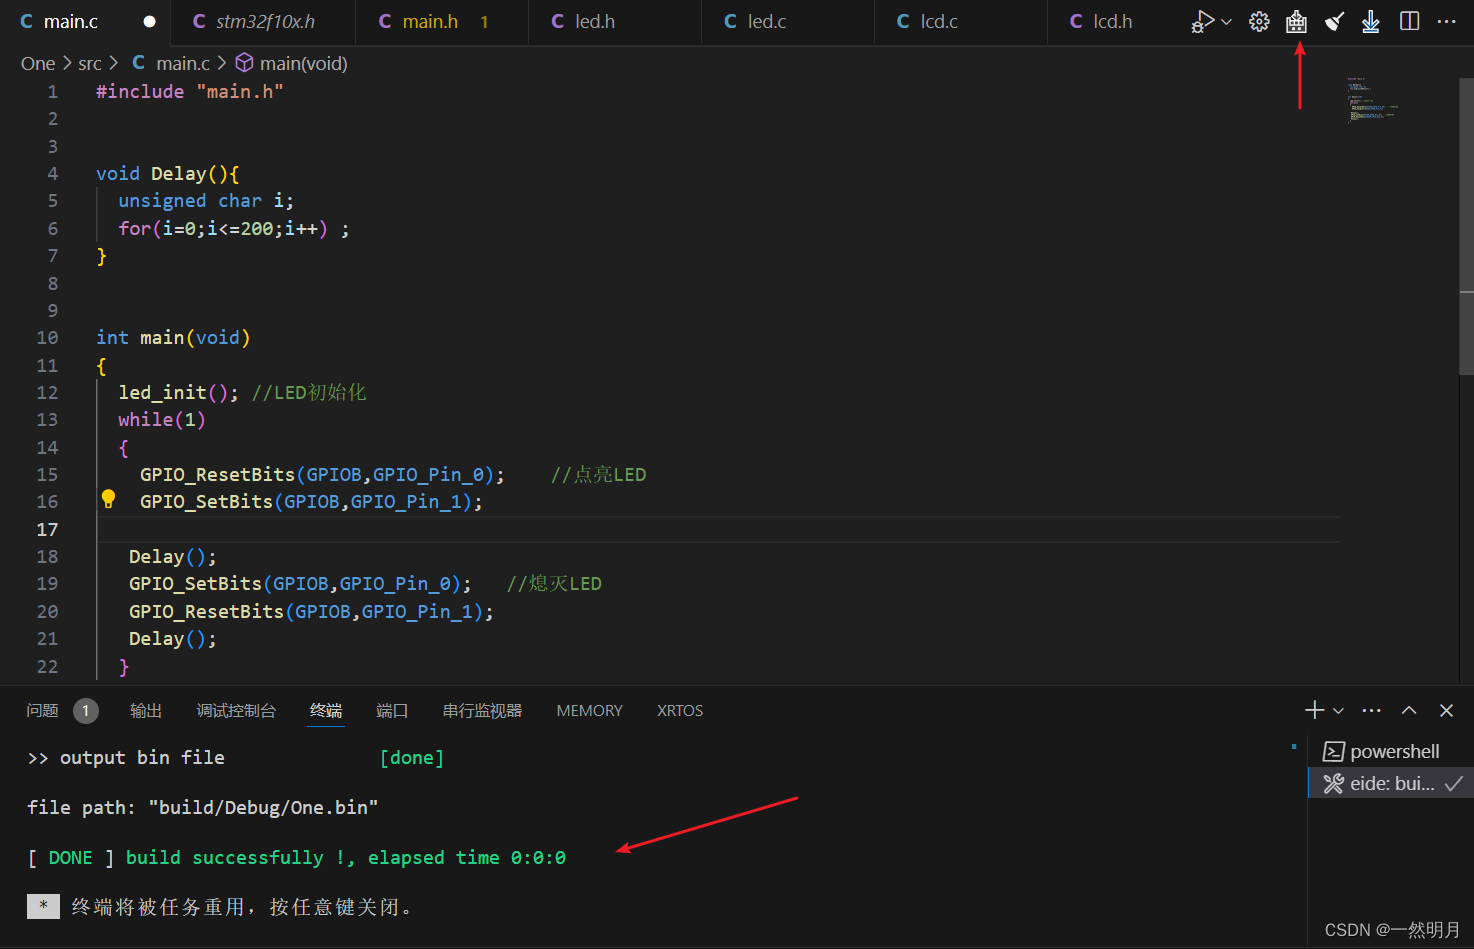This screenshot has height=949, width=1474.
Task: Open editor More Actions ellipsis
Action: [1446, 21]
